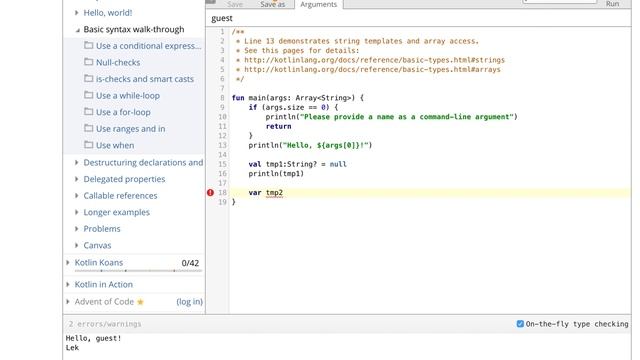This screenshot has height=360, width=640.
Task: Expand the Advent of Code section
Action: click(x=68, y=302)
